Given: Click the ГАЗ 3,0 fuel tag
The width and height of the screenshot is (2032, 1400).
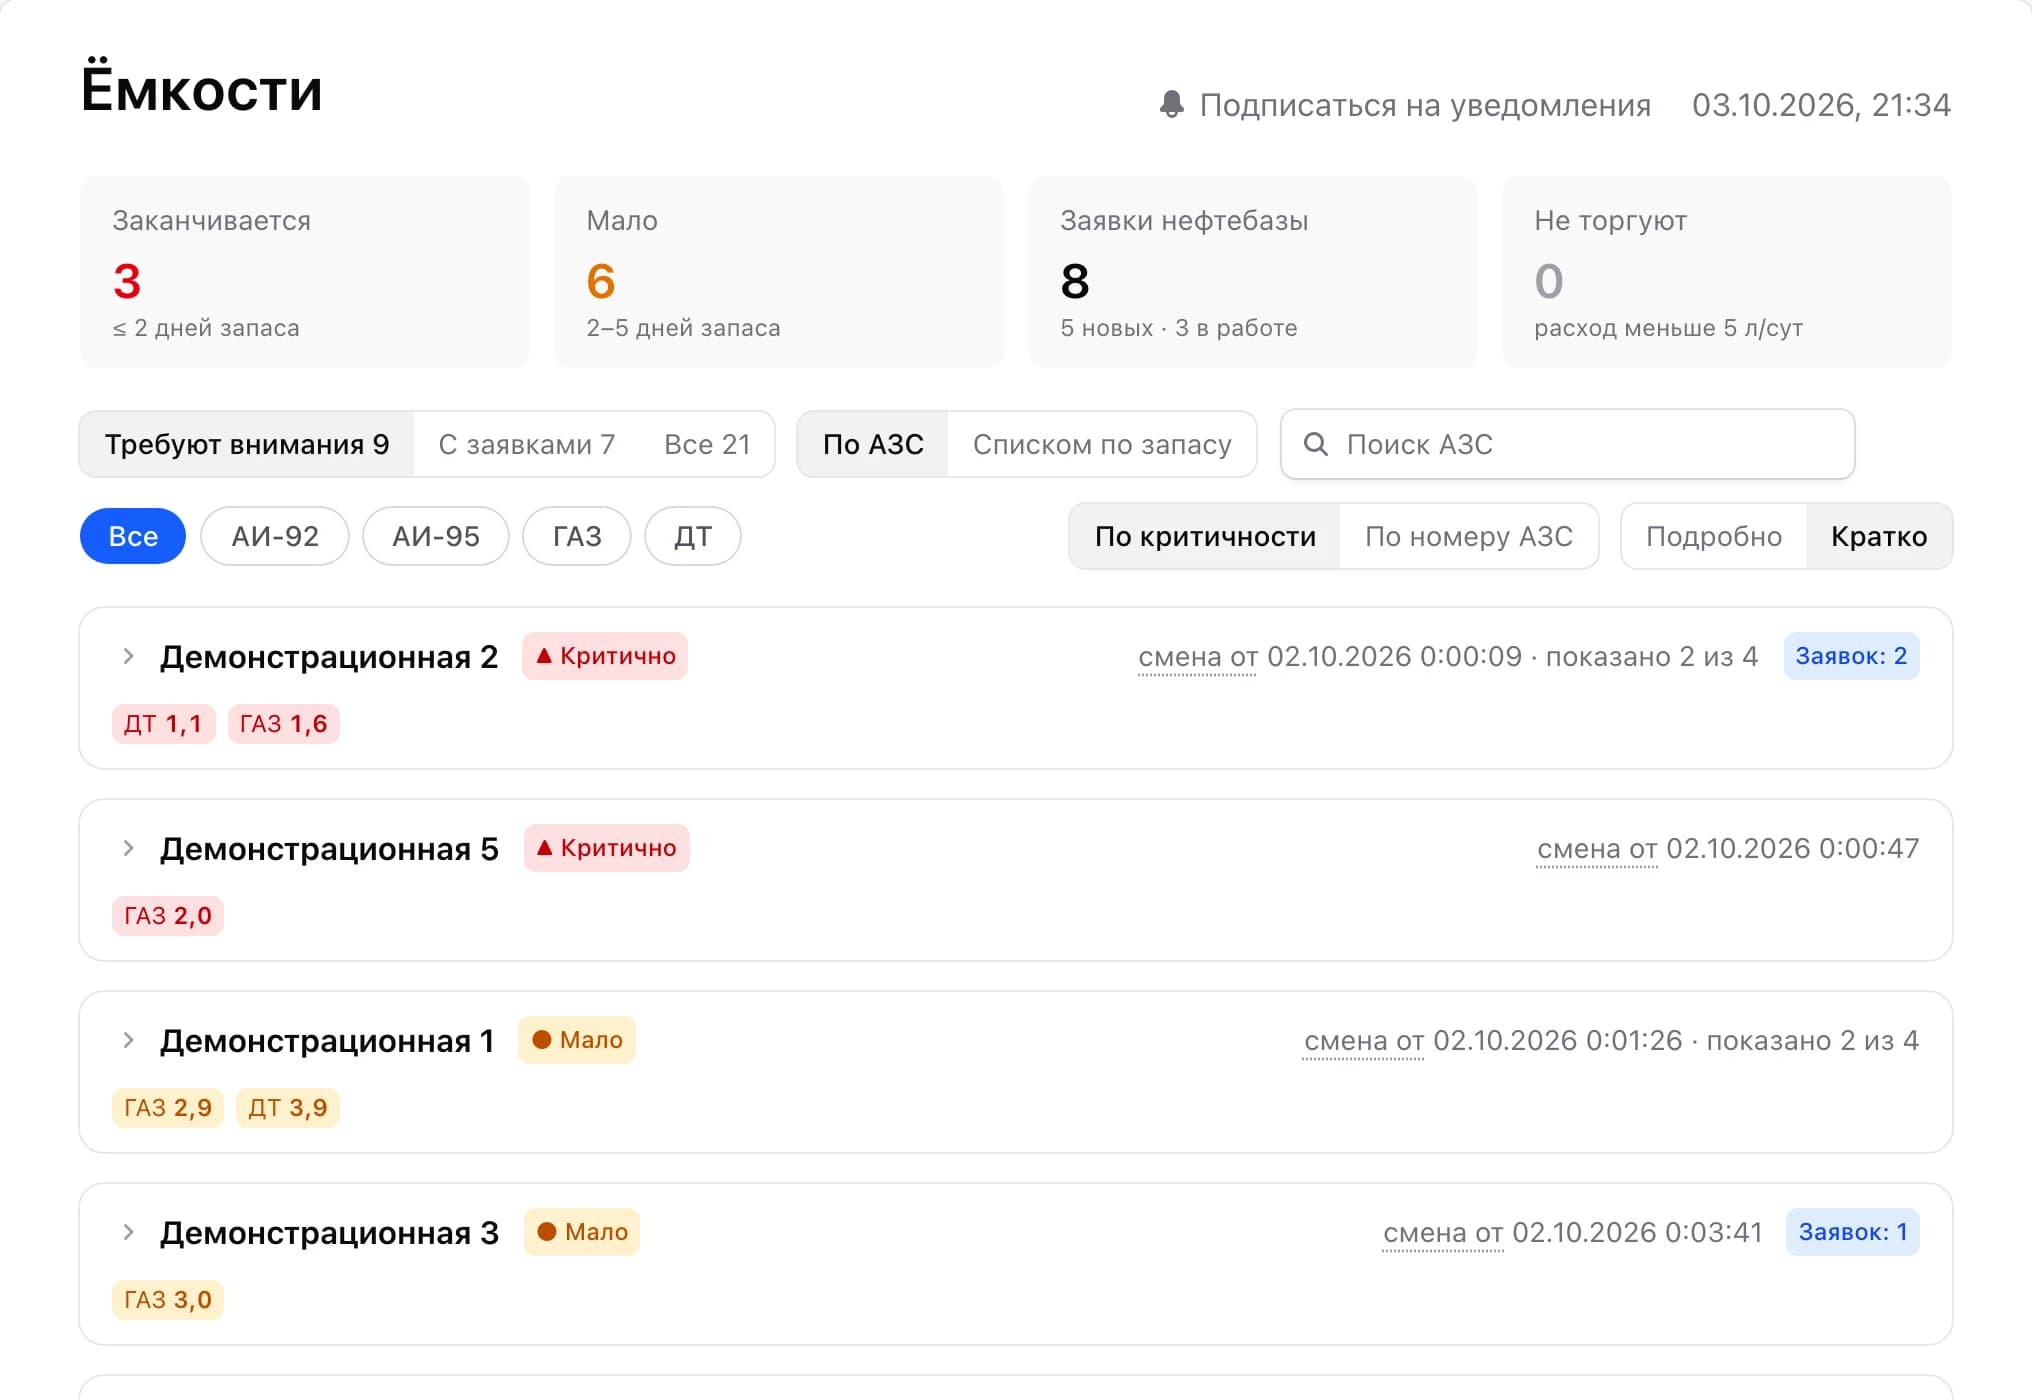Looking at the screenshot, I should pos(168,1300).
